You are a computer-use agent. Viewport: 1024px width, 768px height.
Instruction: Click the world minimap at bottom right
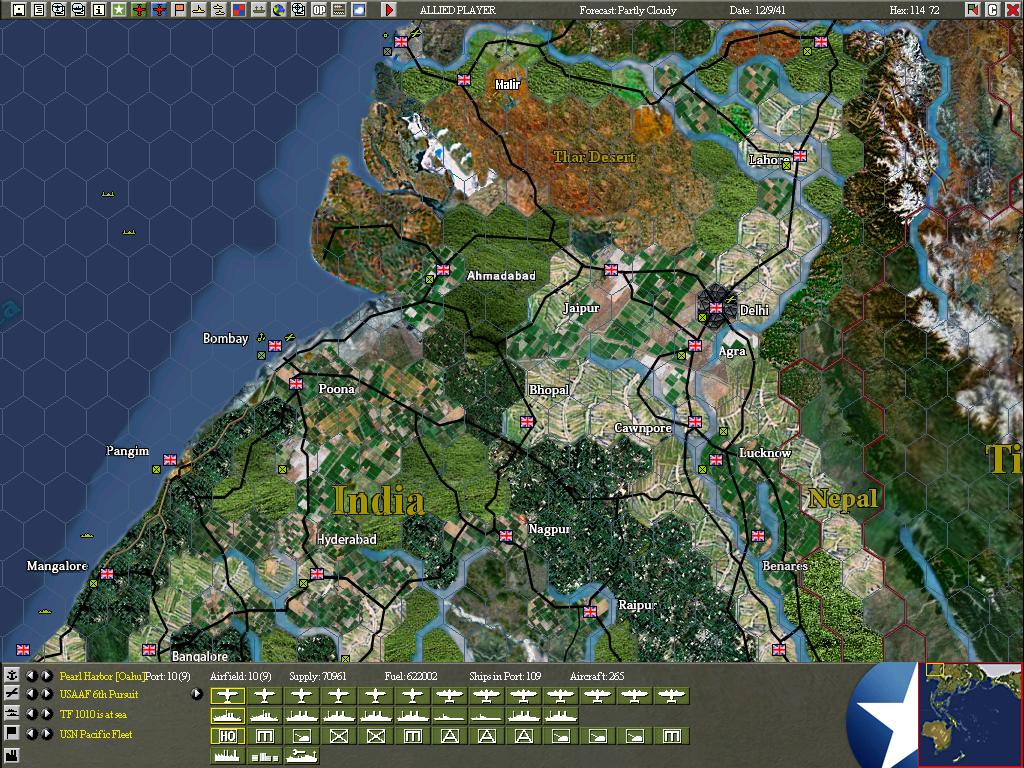(970, 714)
